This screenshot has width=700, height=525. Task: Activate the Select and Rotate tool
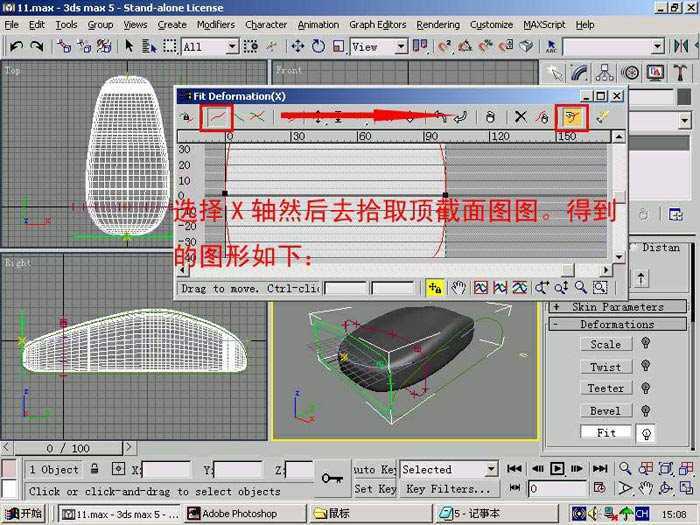click(318, 46)
